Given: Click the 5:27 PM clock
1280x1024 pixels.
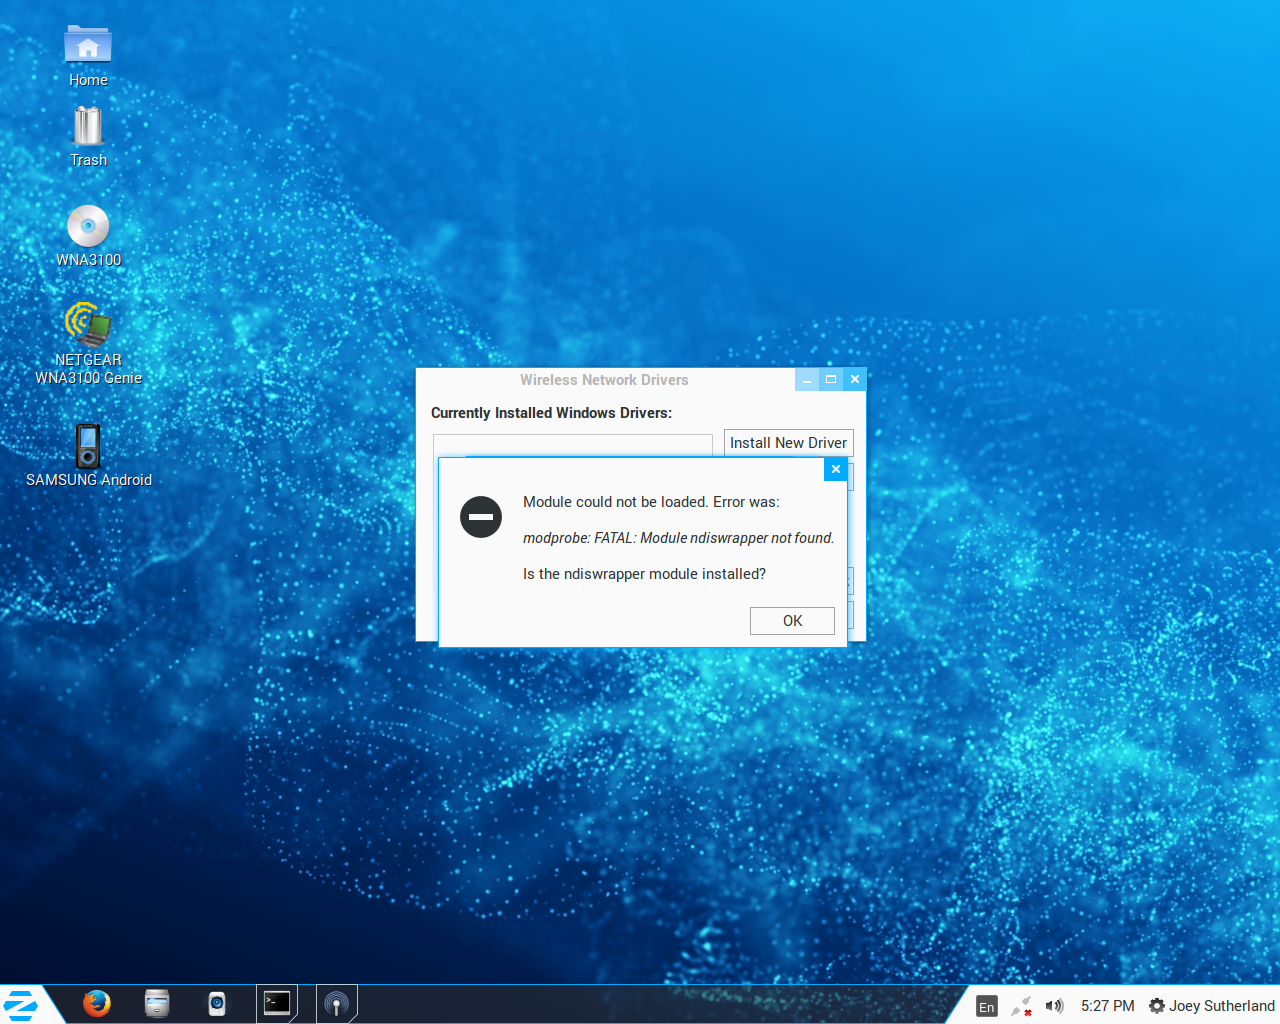Looking at the screenshot, I should tap(1107, 1006).
